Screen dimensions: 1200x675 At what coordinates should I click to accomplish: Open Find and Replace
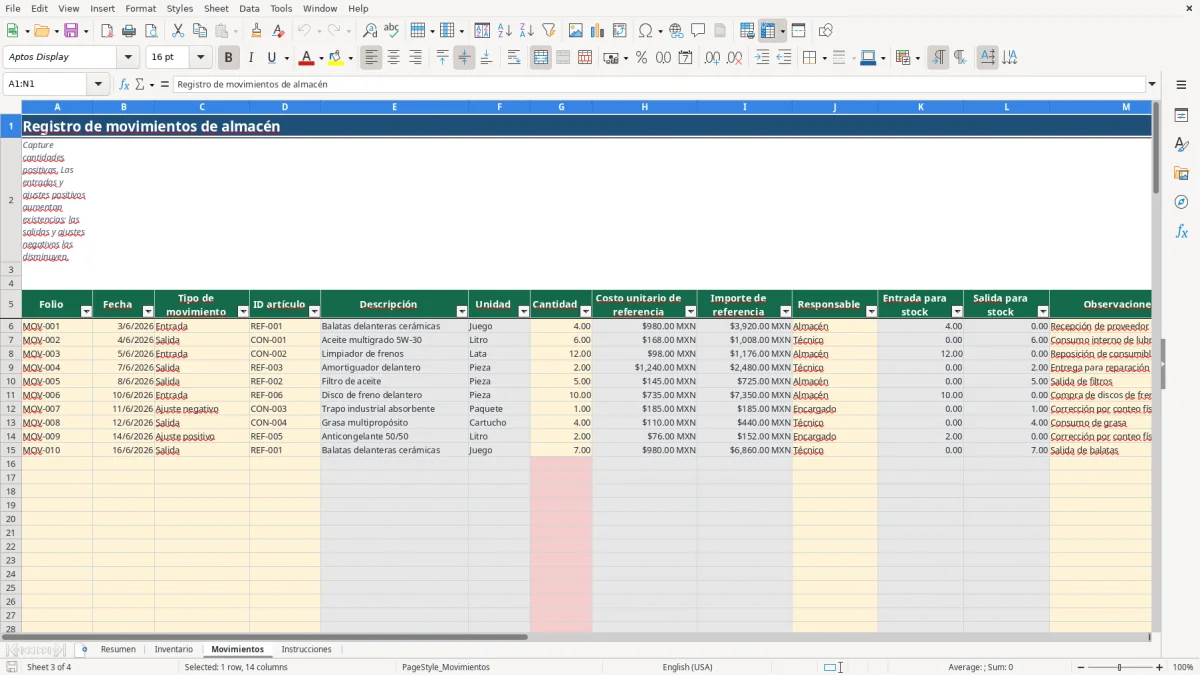click(370, 31)
